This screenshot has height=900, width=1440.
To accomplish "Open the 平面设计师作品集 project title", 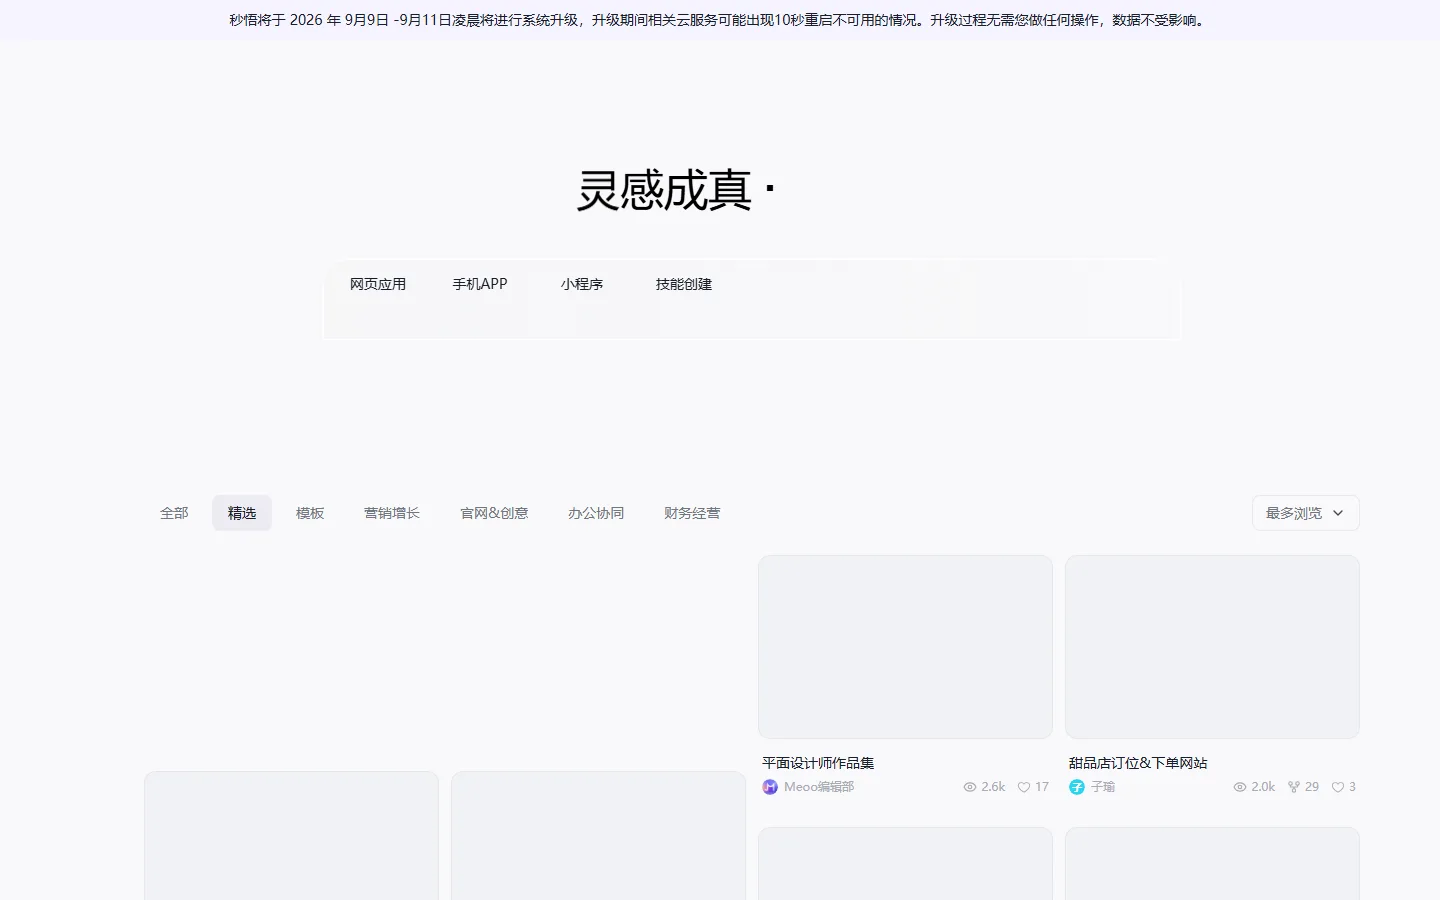I will 818,763.
